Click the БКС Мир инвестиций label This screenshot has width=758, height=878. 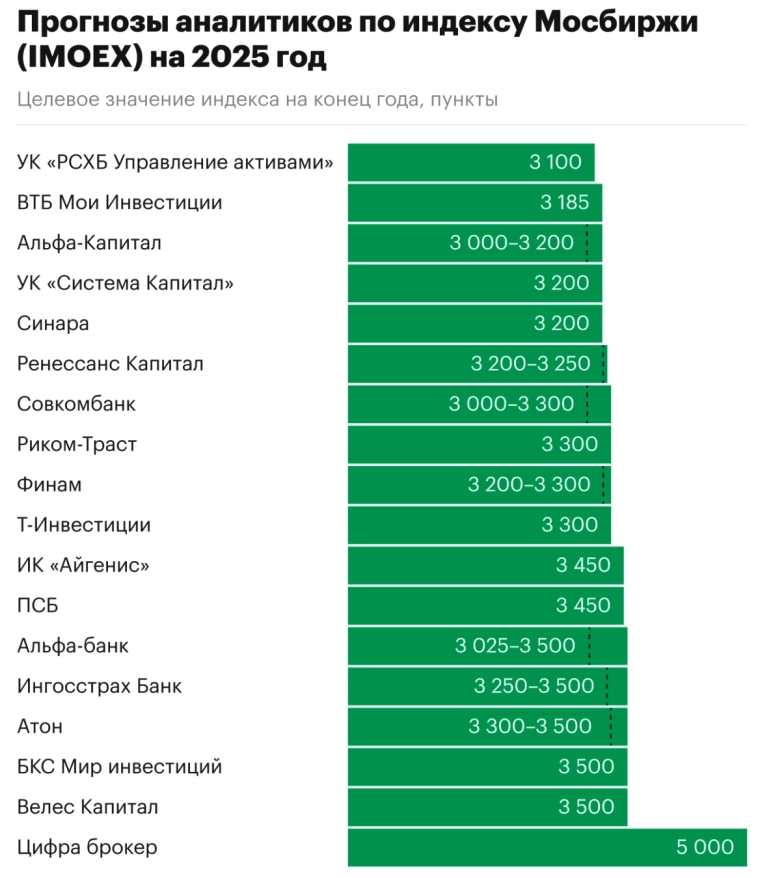pyautogui.click(x=119, y=767)
